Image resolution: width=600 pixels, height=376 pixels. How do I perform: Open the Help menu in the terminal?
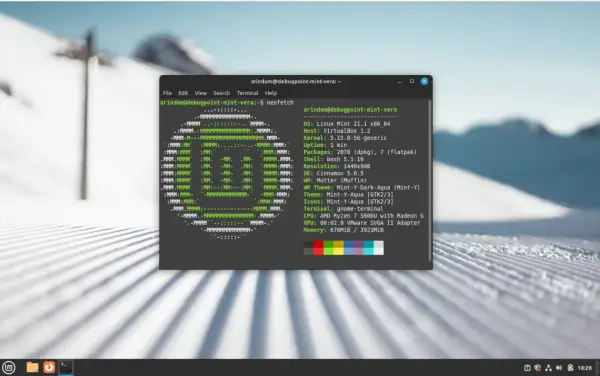click(x=271, y=93)
